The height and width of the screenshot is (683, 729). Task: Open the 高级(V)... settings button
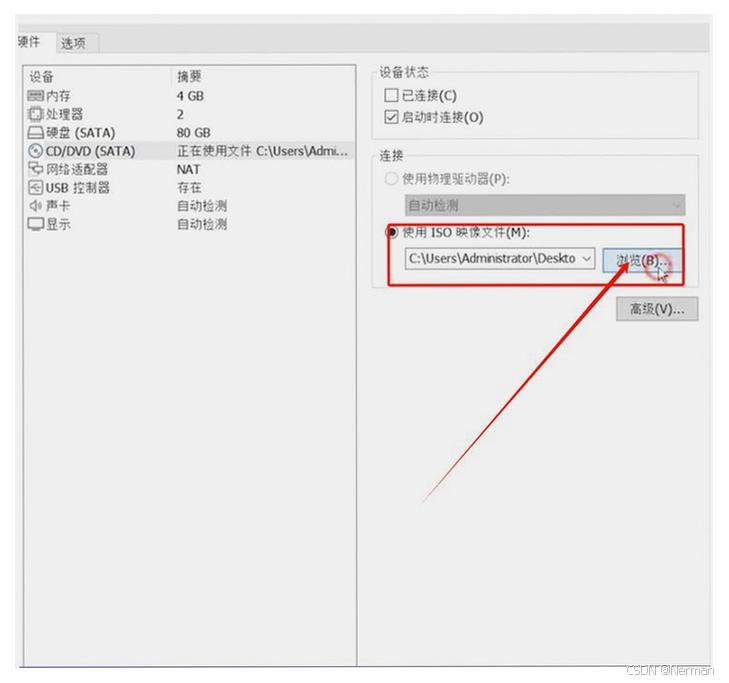pos(657,309)
